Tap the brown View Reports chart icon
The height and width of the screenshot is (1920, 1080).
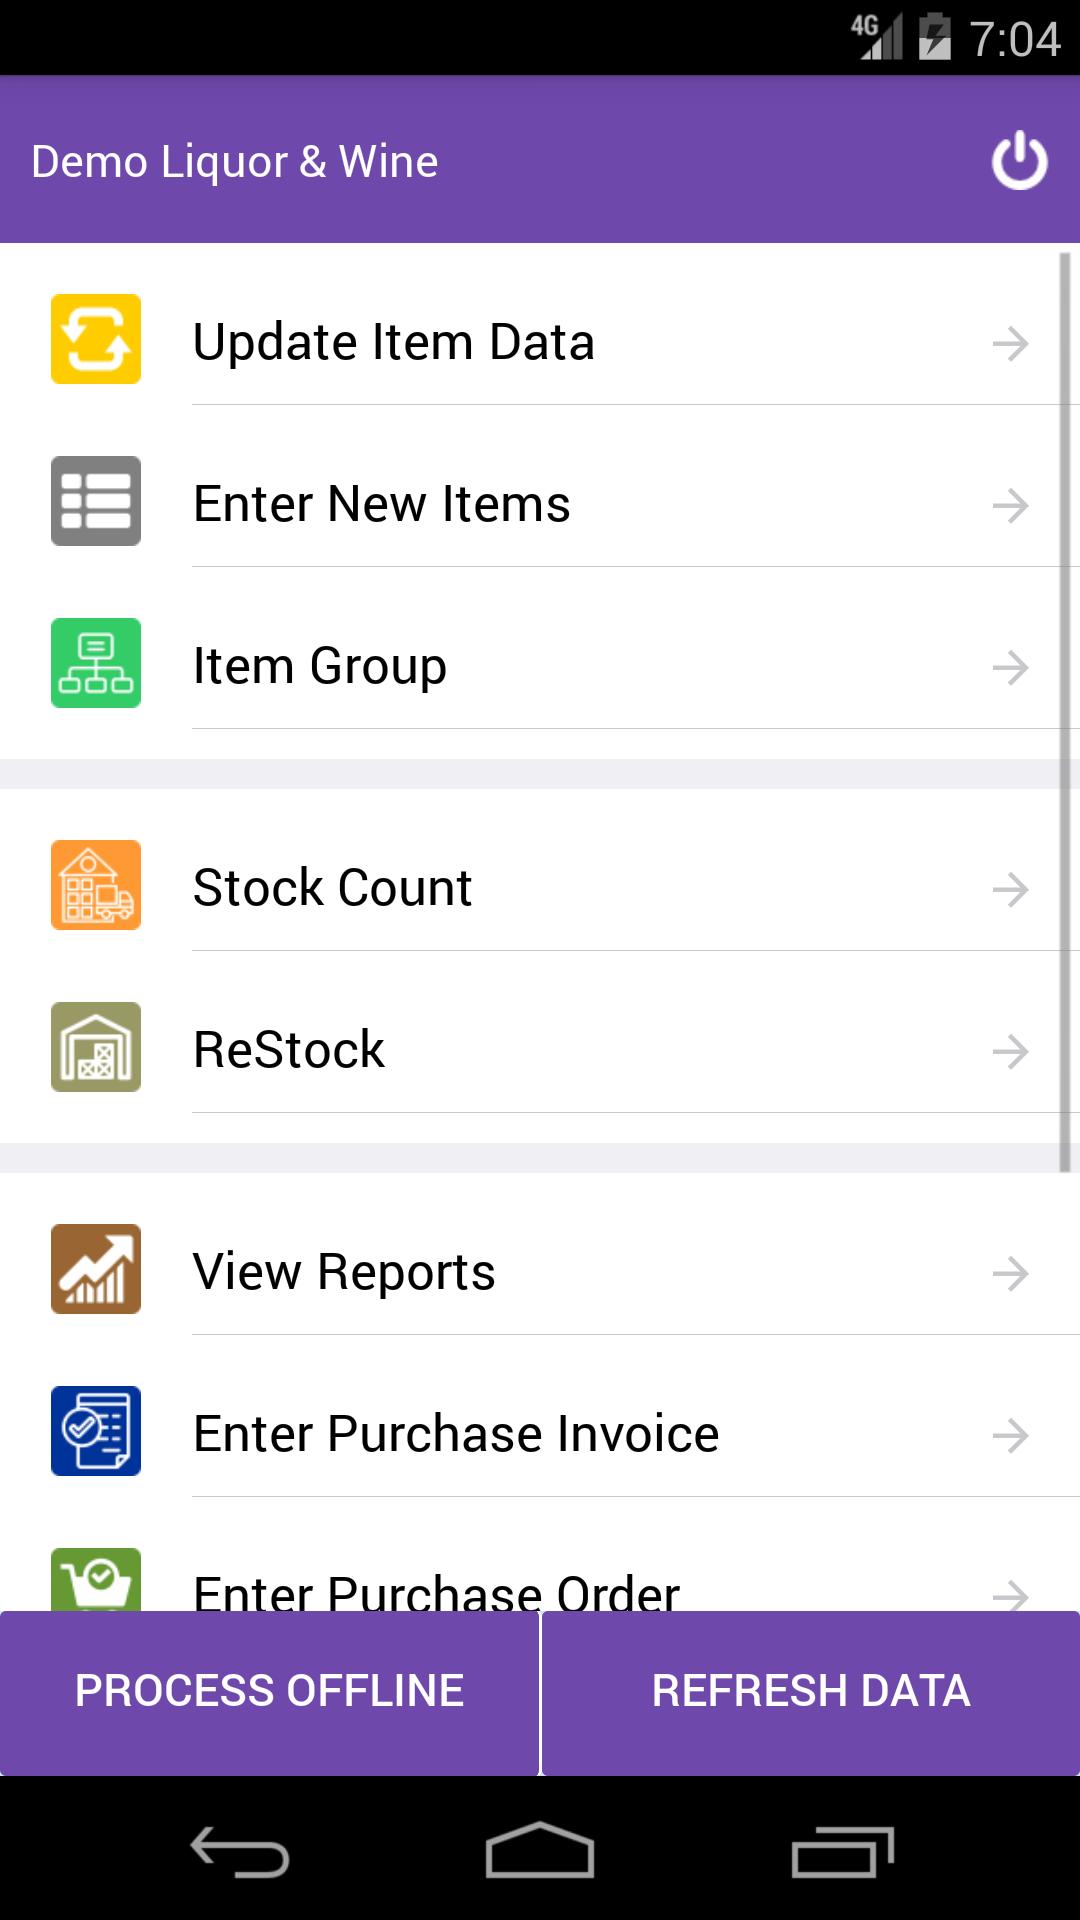click(x=96, y=1269)
